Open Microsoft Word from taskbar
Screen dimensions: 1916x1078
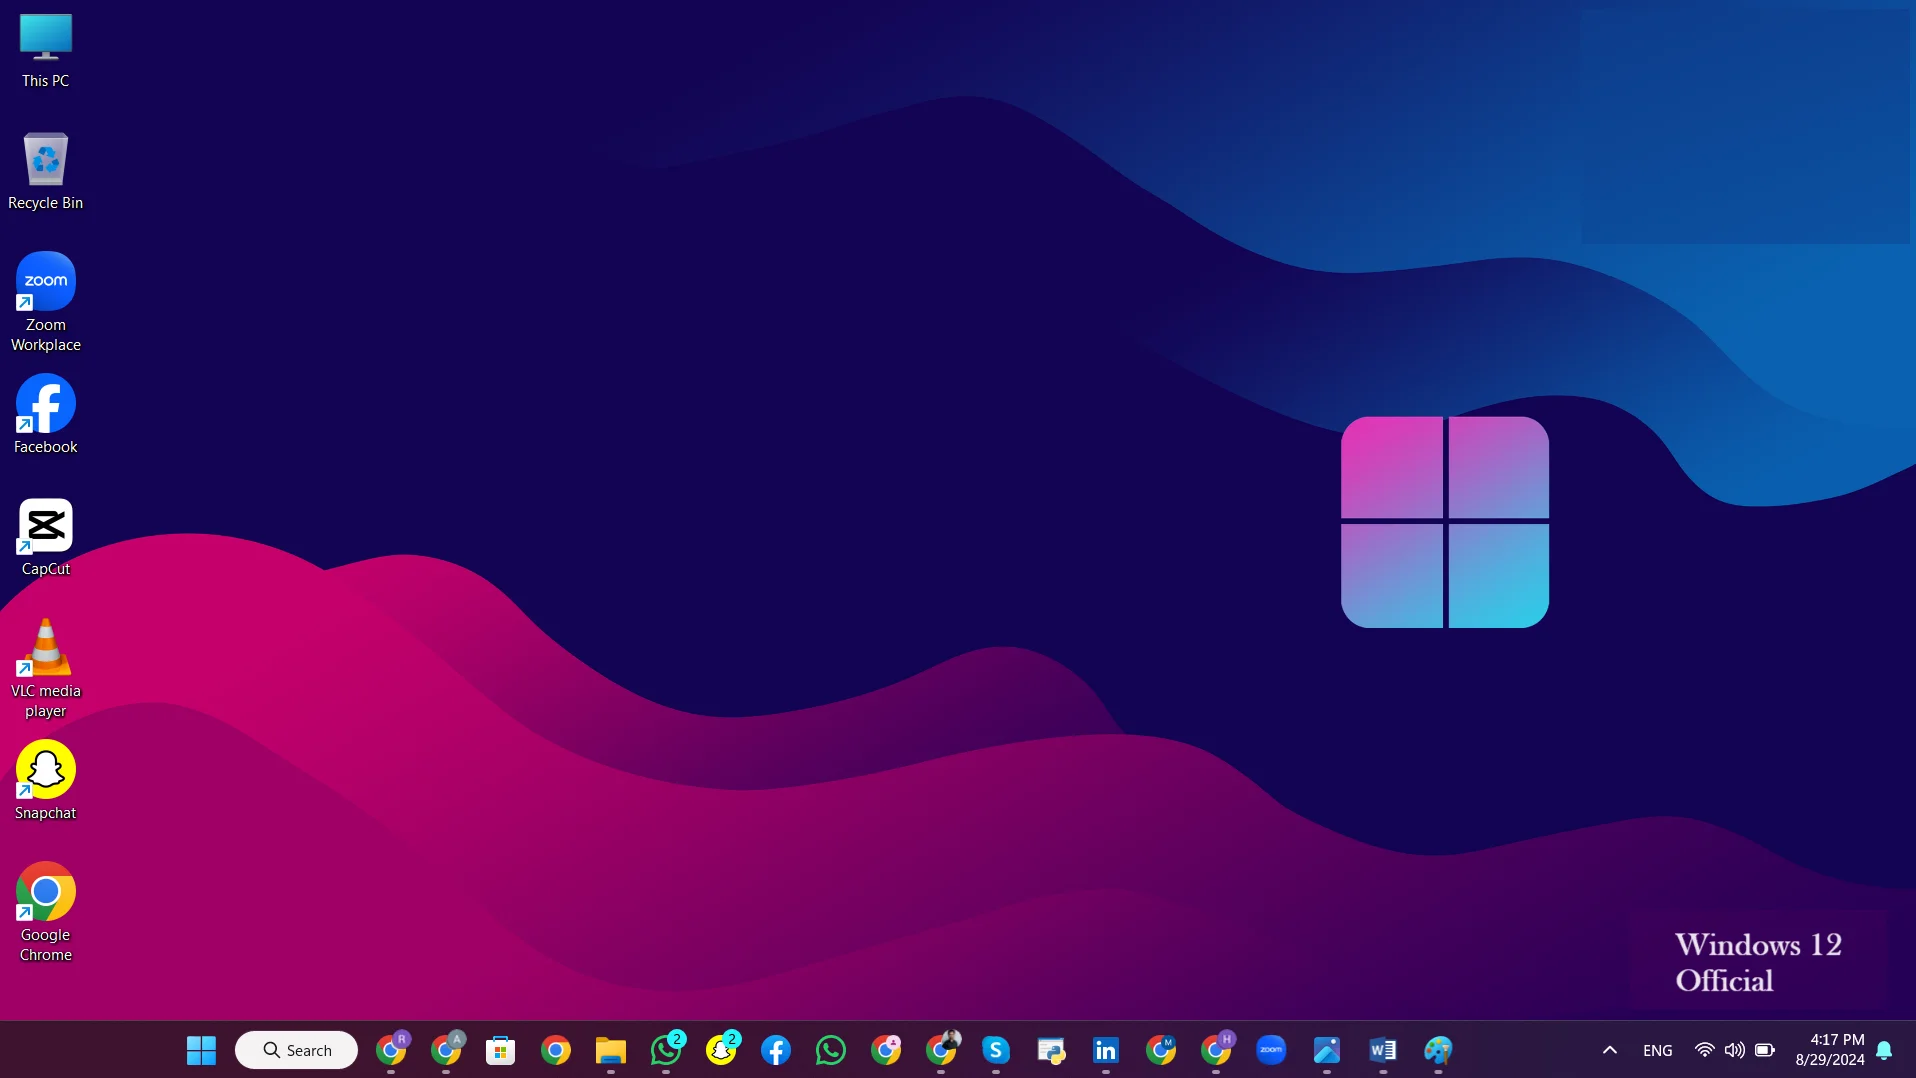[x=1383, y=1050]
